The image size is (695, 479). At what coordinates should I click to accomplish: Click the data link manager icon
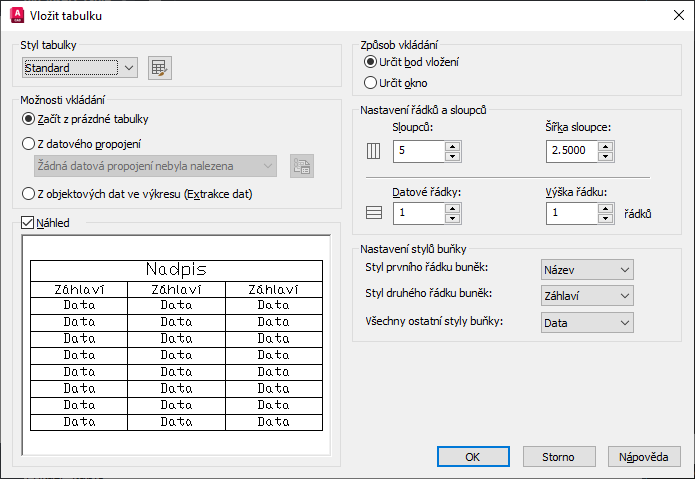tap(302, 166)
